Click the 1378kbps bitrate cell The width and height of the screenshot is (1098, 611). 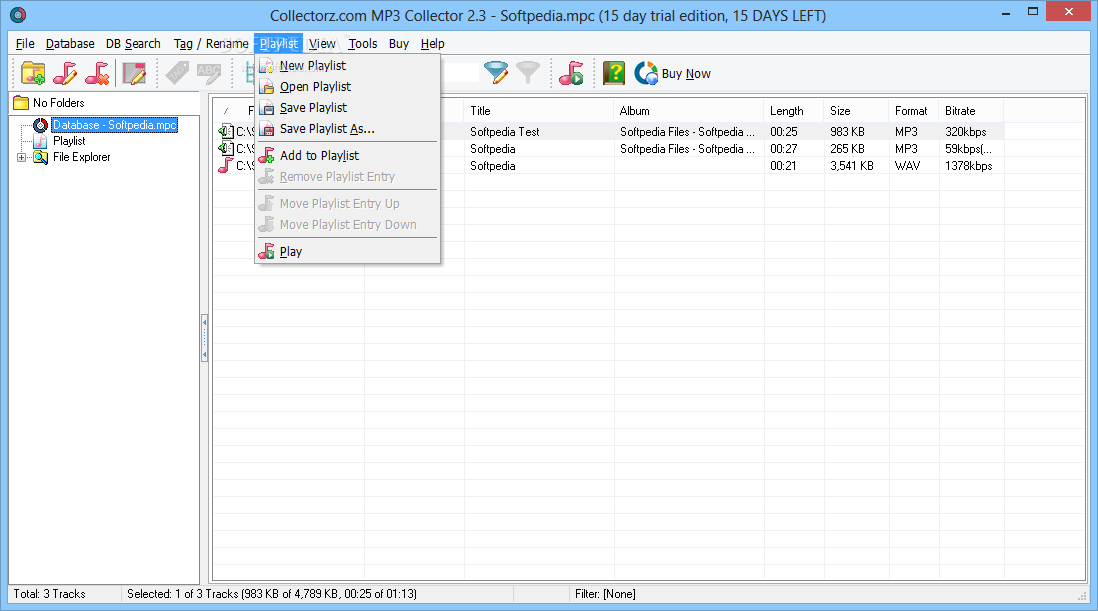point(968,166)
